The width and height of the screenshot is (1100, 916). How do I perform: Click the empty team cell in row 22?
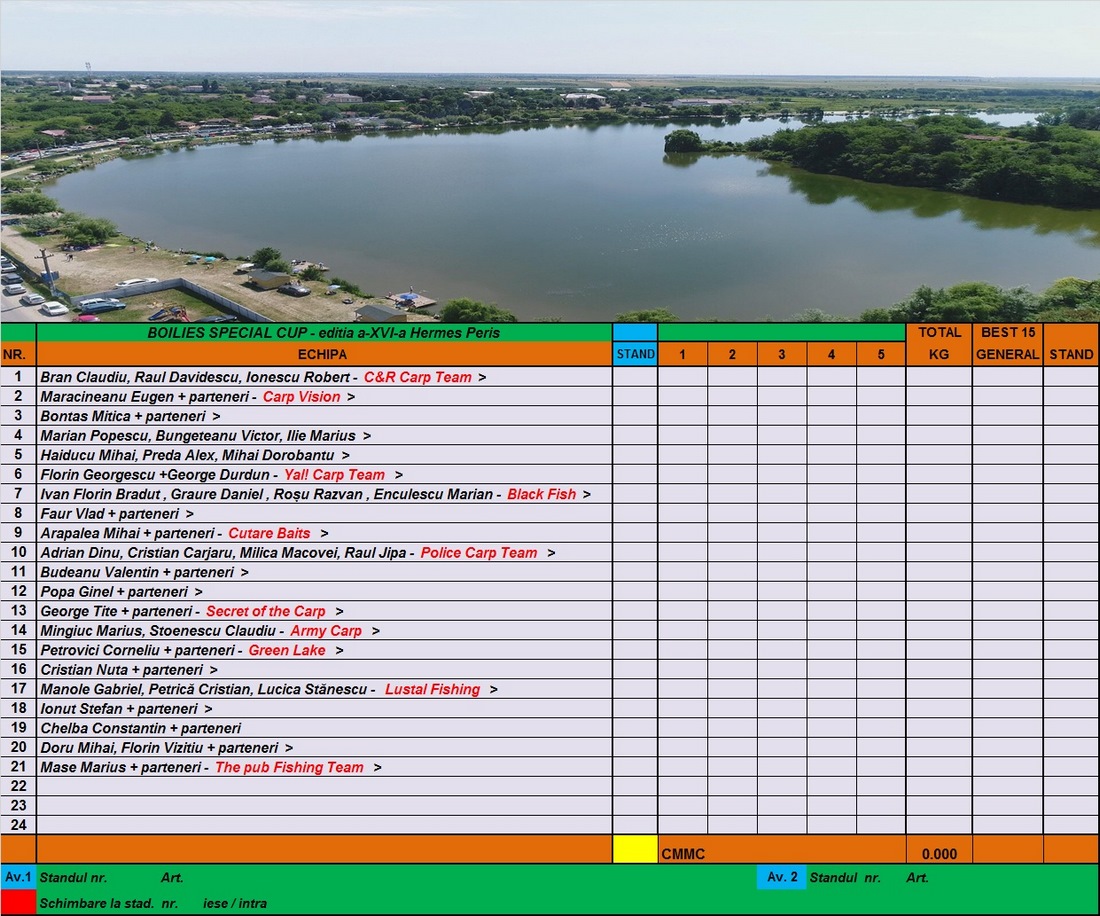coord(323,787)
